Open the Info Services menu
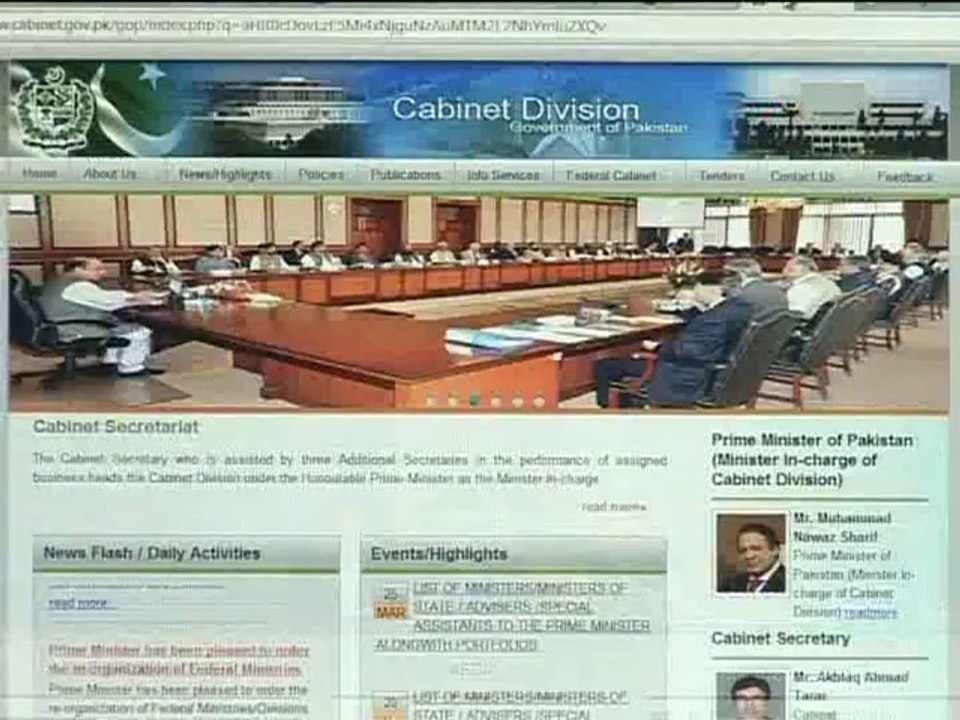960x720 pixels. pos(503,175)
